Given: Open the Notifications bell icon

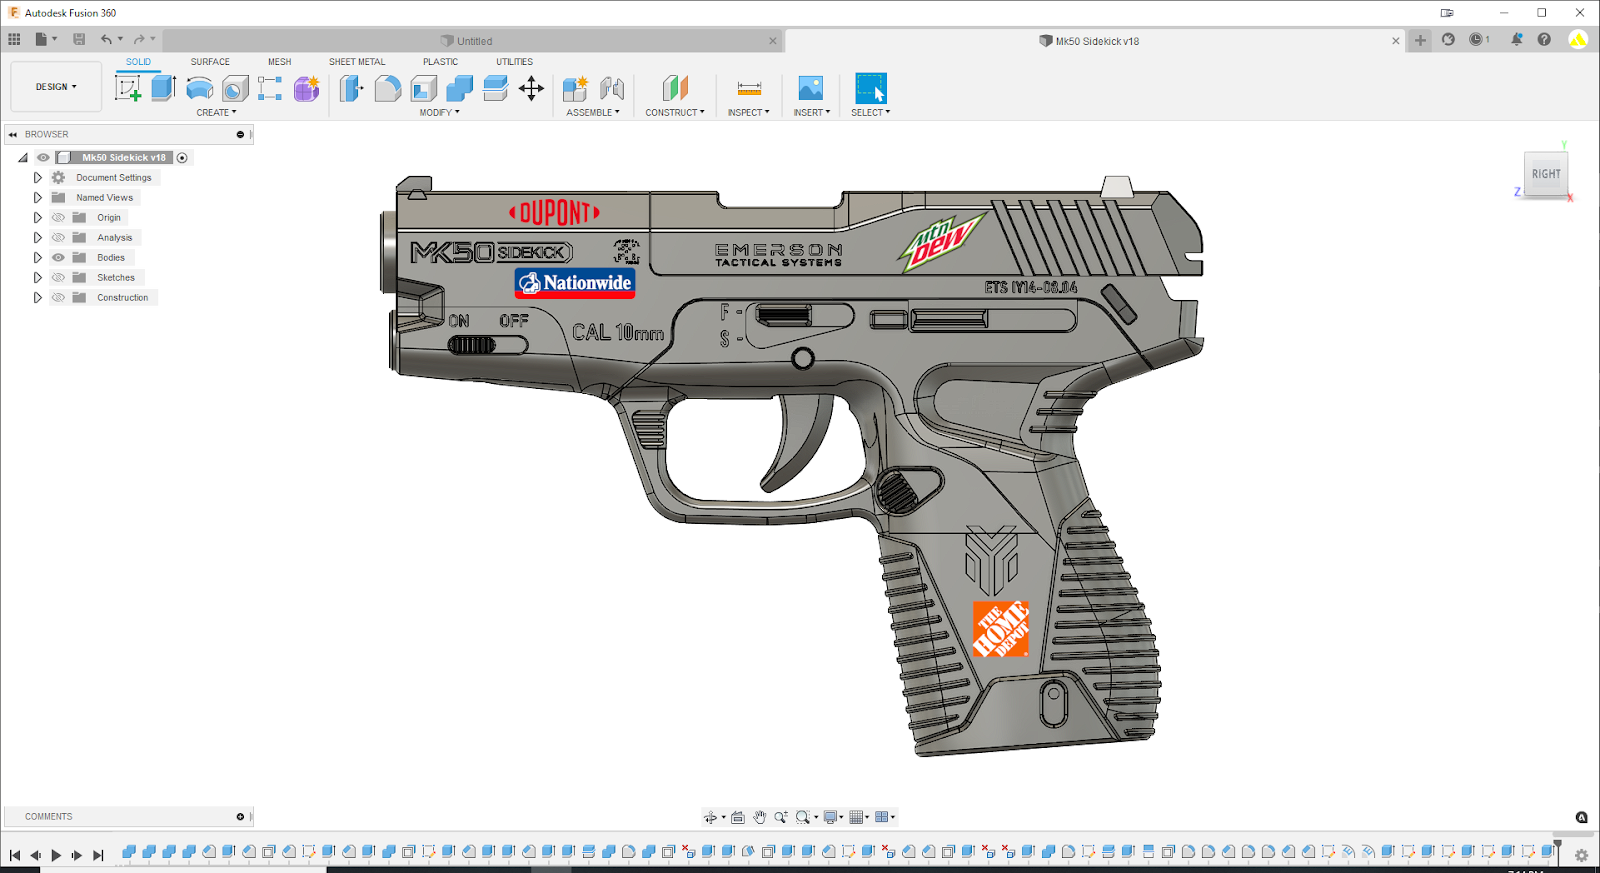Looking at the screenshot, I should [1517, 40].
